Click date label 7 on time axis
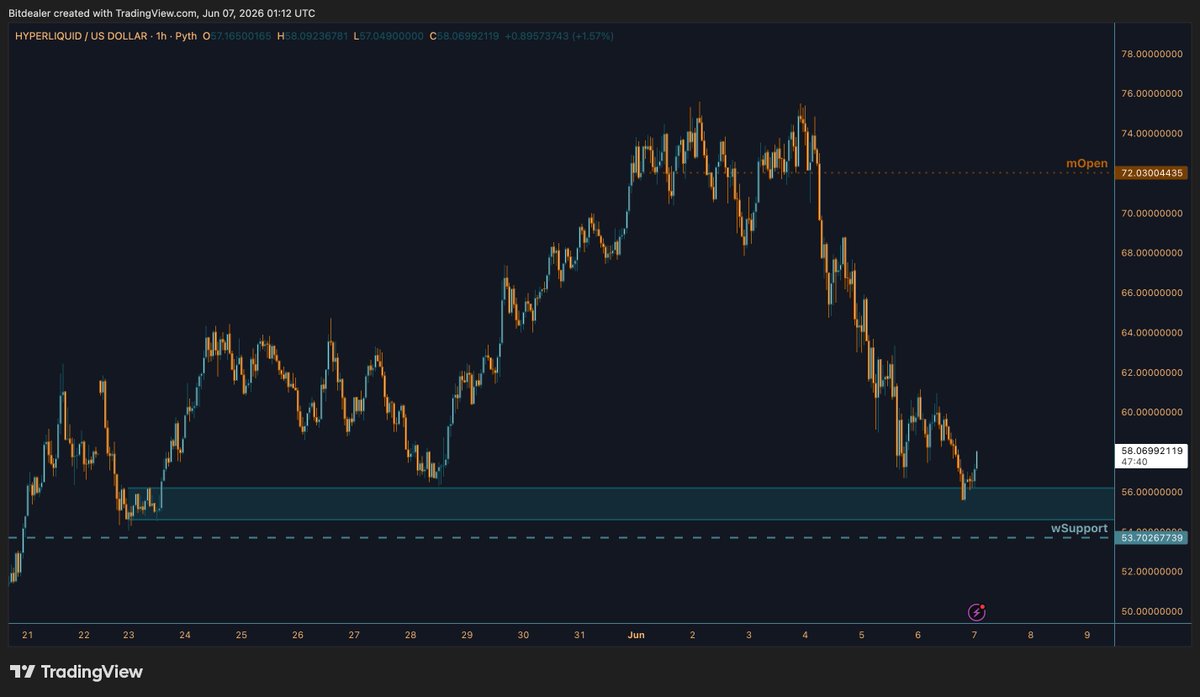Viewport: 1200px width, 697px height. point(974,635)
